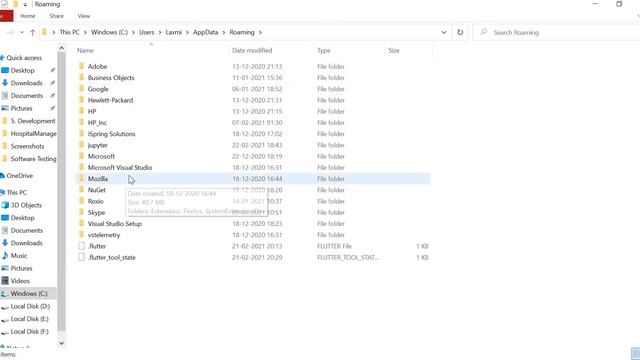The height and width of the screenshot is (360, 640).
Task: Expand breadcrumb chevron after Users
Action: point(160,32)
